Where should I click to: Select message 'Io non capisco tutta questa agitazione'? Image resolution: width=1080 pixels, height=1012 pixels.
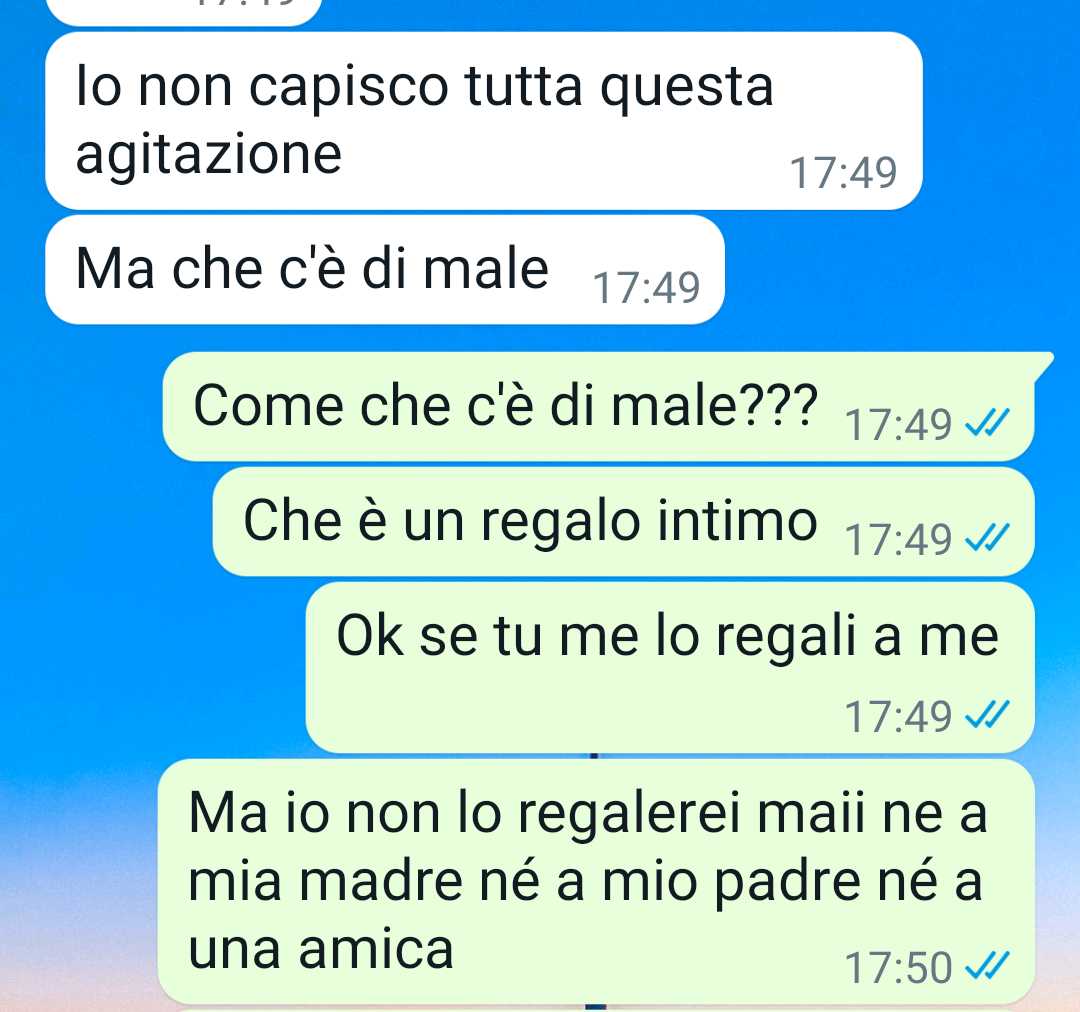click(484, 121)
